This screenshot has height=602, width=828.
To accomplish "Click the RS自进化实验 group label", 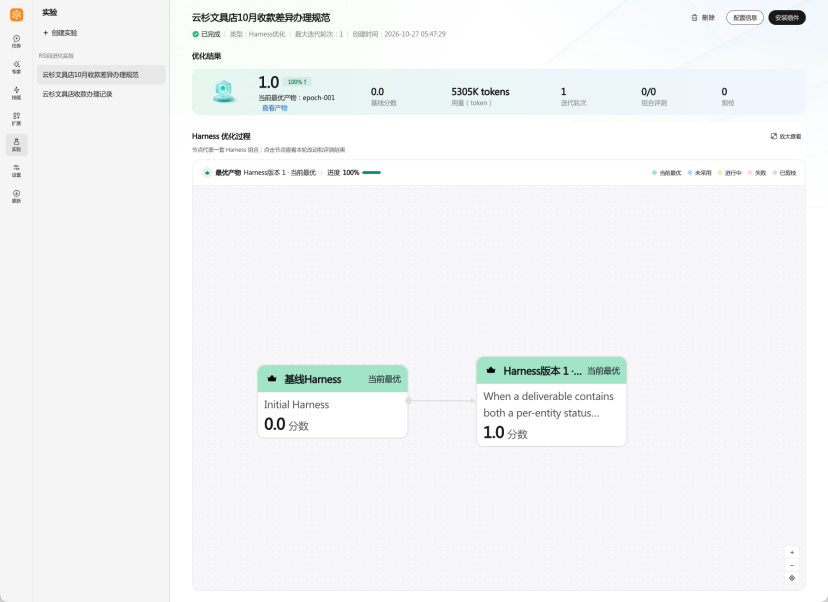I will (x=57, y=55).
